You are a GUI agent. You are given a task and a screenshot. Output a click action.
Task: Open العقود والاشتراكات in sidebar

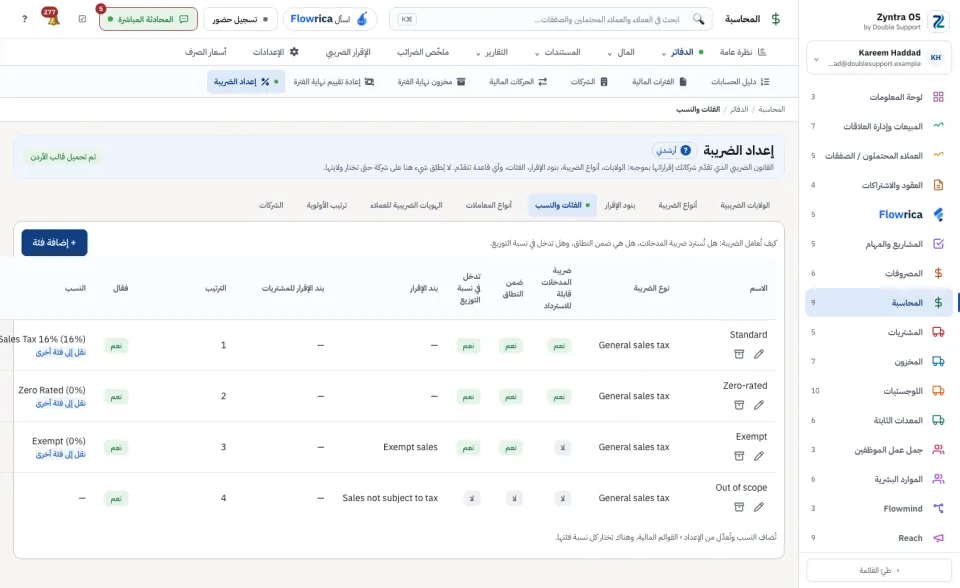coord(879,185)
